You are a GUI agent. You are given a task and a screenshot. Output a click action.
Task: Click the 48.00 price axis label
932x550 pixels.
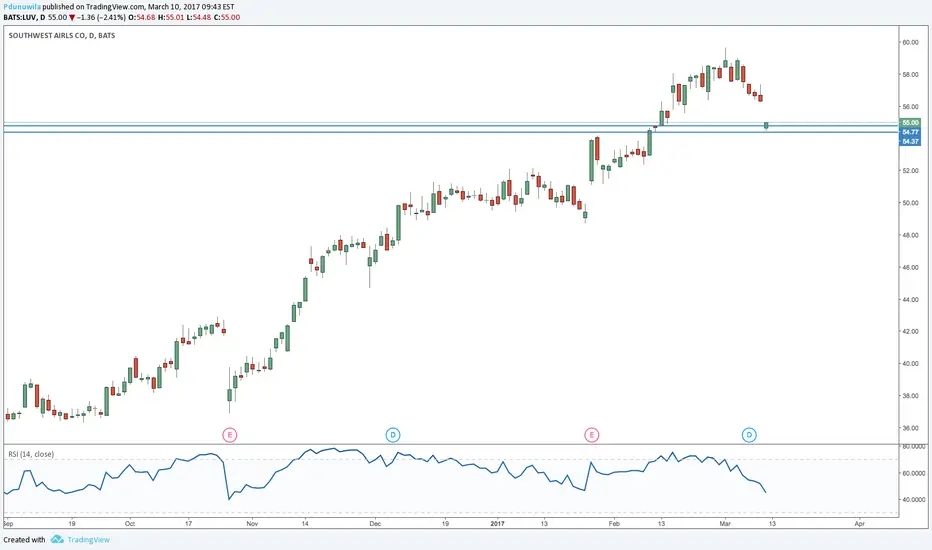point(911,235)
